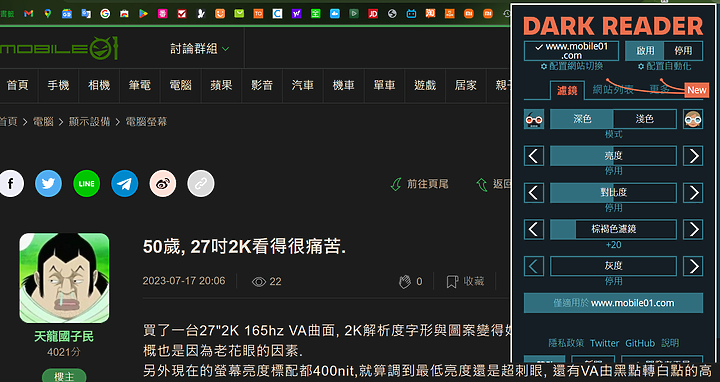Click the 電腦螢幕 breadcrumb link
Viewport: 720px width, 382px height.
point(146,122)
